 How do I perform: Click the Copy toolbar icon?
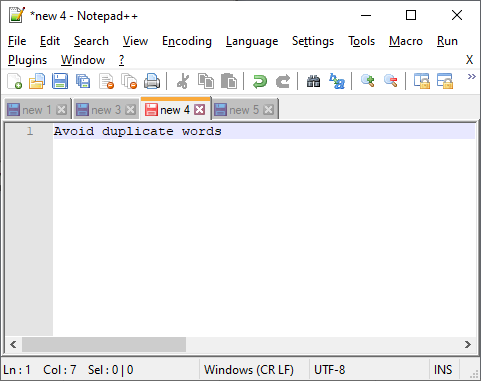(206, 81)
